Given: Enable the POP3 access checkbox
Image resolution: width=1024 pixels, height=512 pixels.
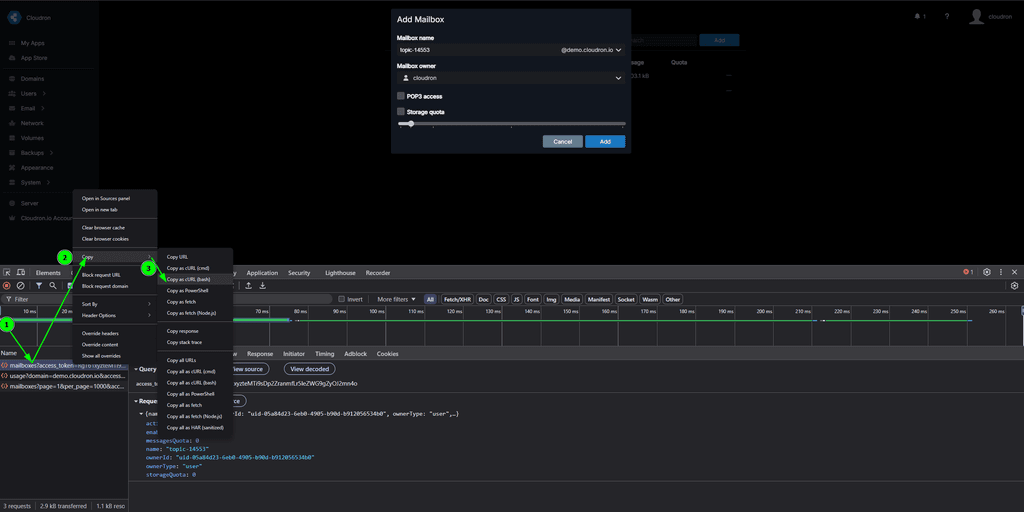Looking at the screenshot, I should click(x=401, y=96).
